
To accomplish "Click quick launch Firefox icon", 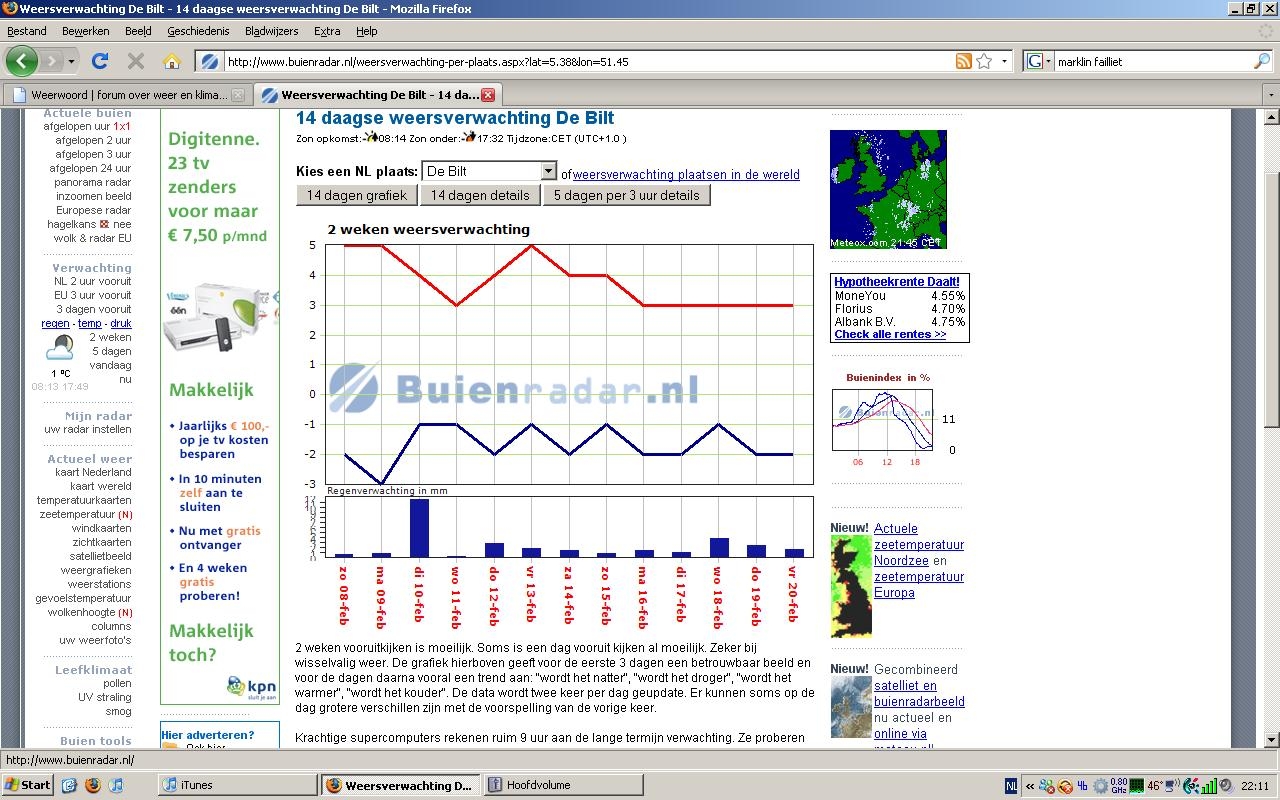I will point(93,785).
